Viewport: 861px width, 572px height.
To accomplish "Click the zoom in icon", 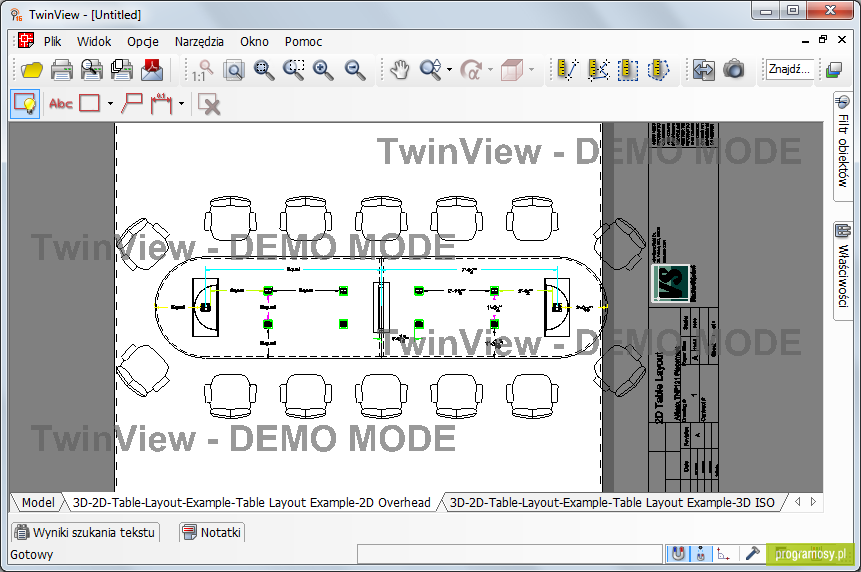I will [323, 70].
